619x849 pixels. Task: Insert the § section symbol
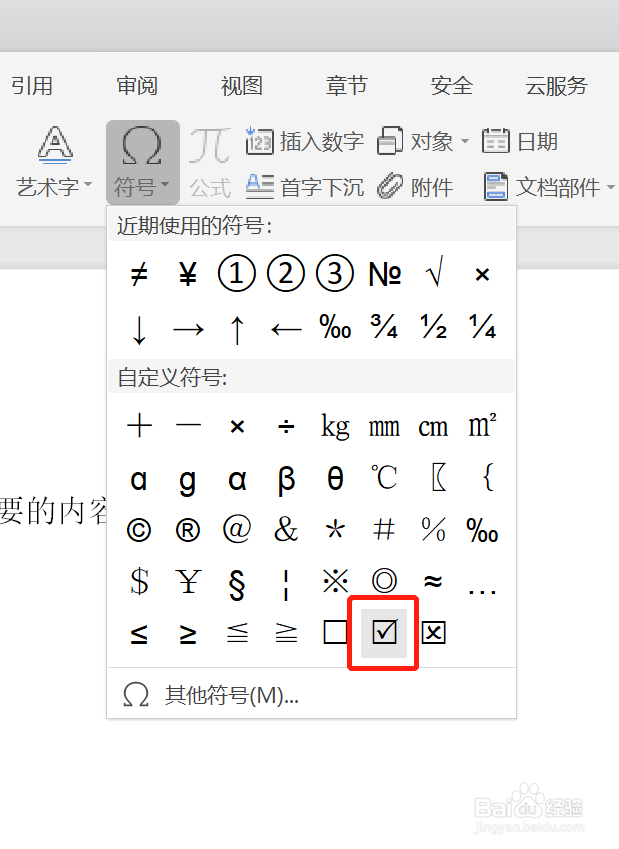[x=237, y=585]
